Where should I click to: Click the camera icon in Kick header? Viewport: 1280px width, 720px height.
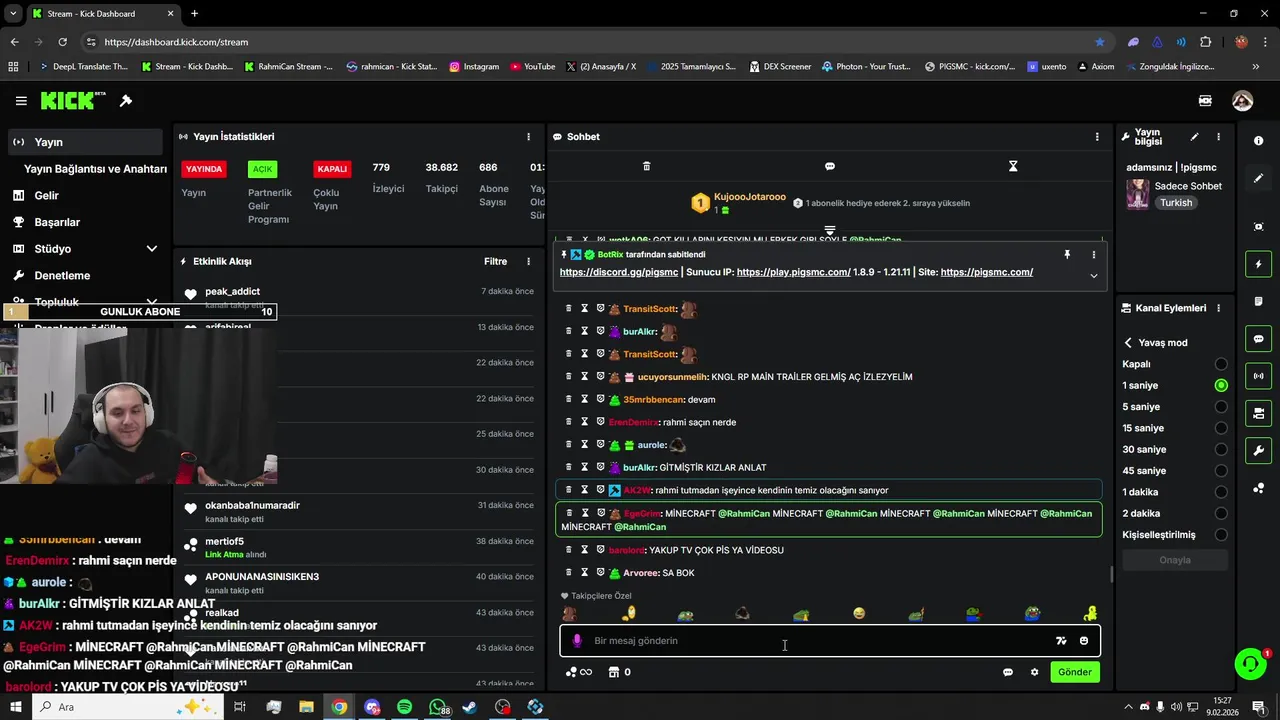1205,101
